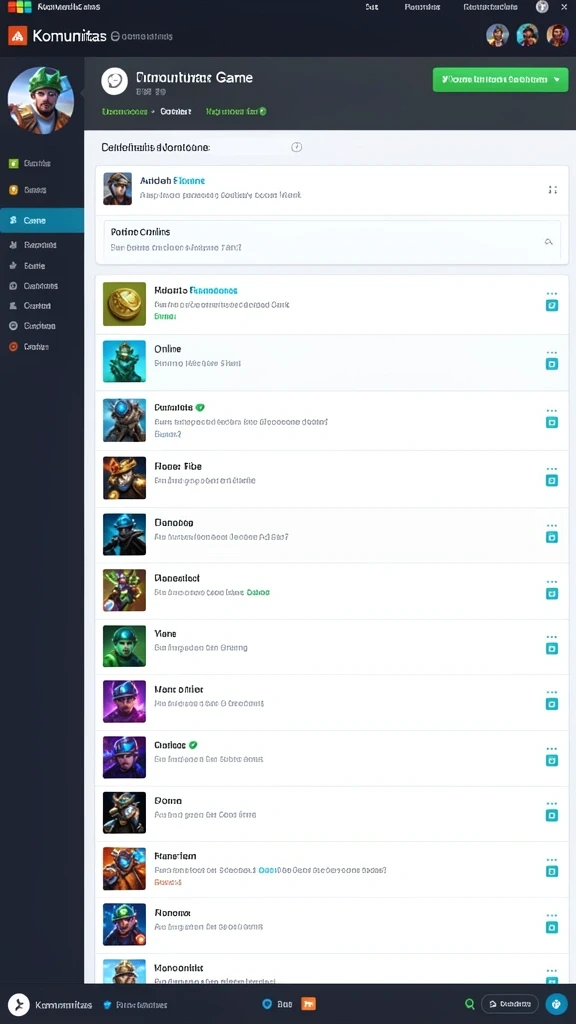Click the small clock icon beside the section heading
The image size is (576, 1024).
click(x=296, y=147)
